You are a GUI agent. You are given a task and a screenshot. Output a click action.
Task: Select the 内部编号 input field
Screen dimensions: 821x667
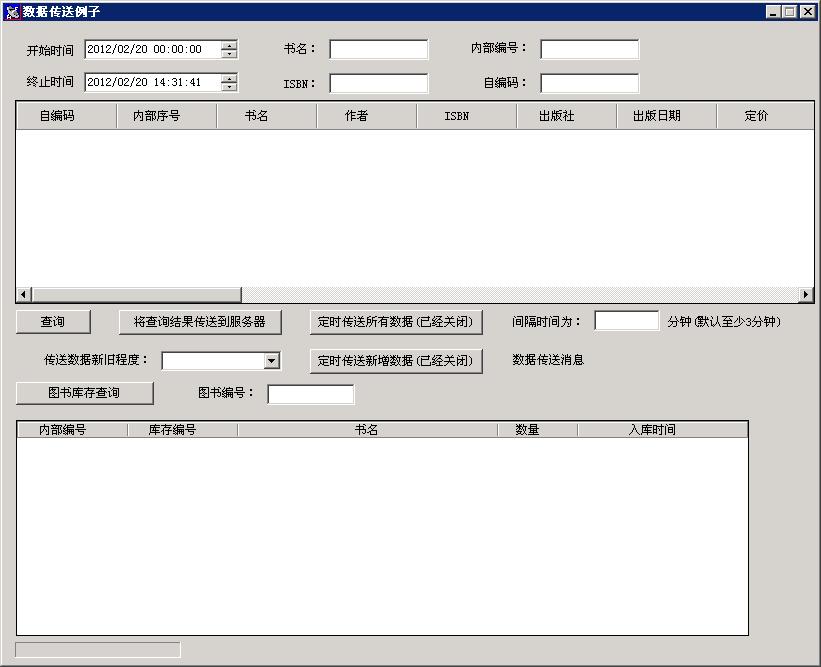[589, 50]
